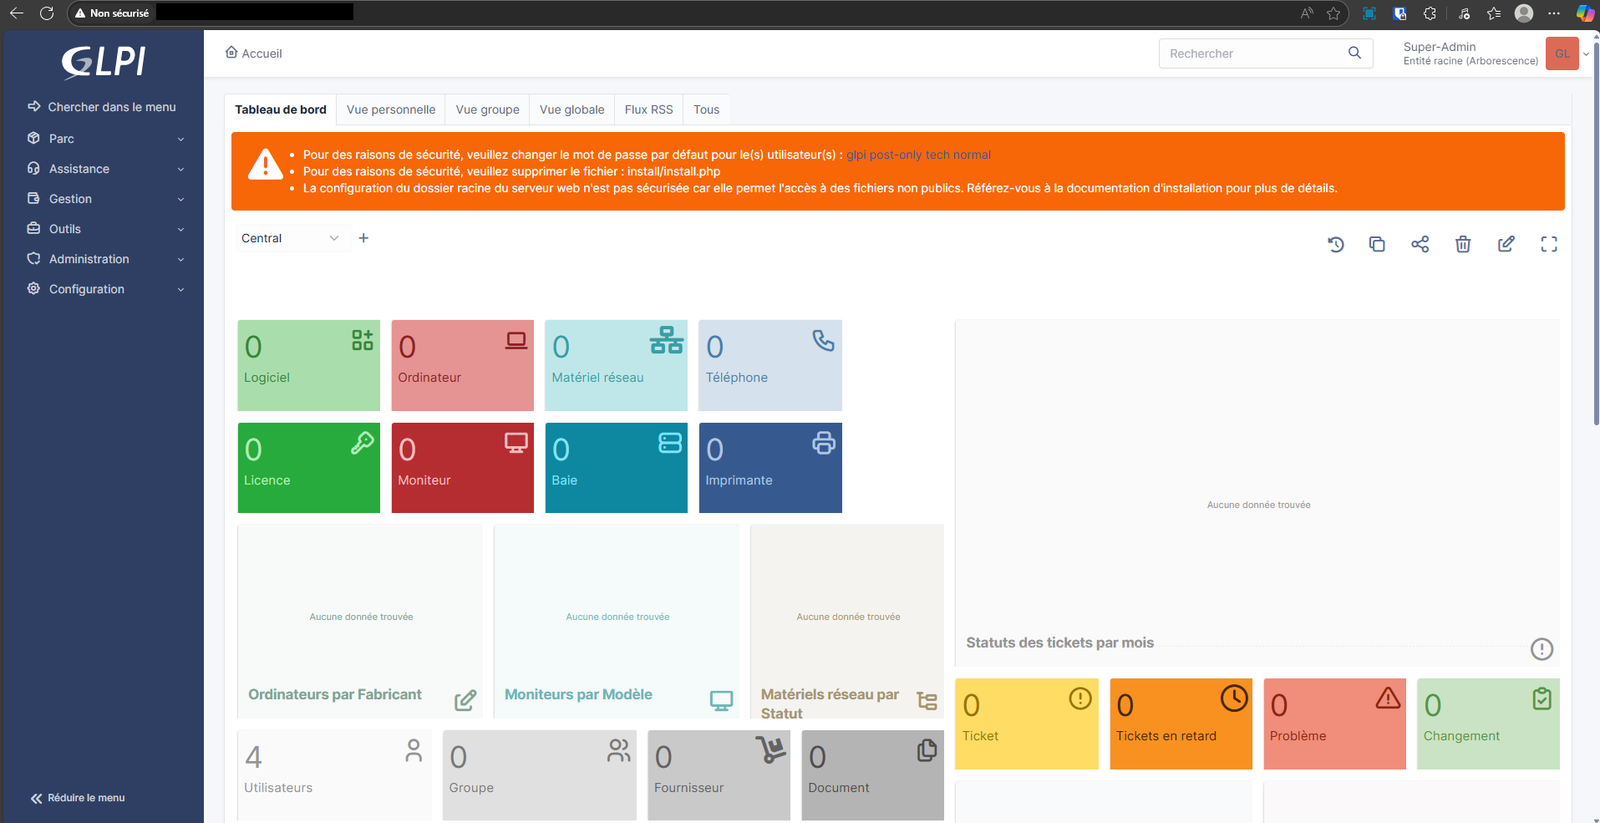The image size is (1600, 823).
Task: Open the share dashboard icon
Action: (x=1420, y=244)
